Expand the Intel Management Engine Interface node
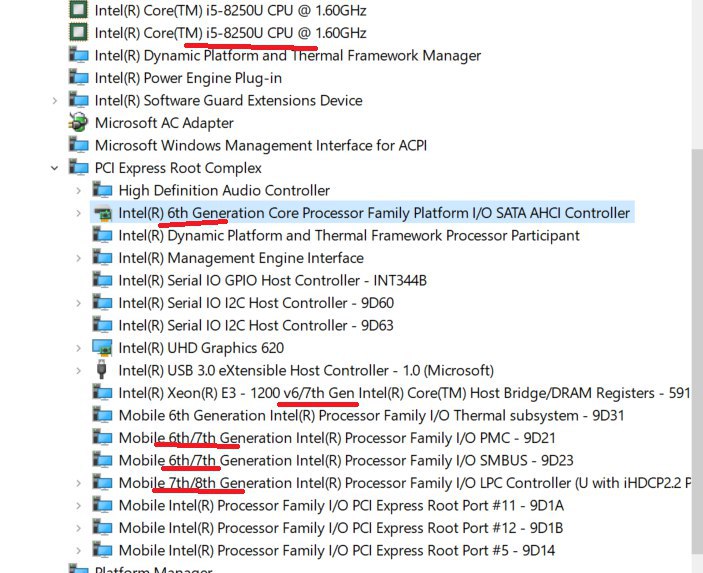703x573 pixels. (78, 258)
